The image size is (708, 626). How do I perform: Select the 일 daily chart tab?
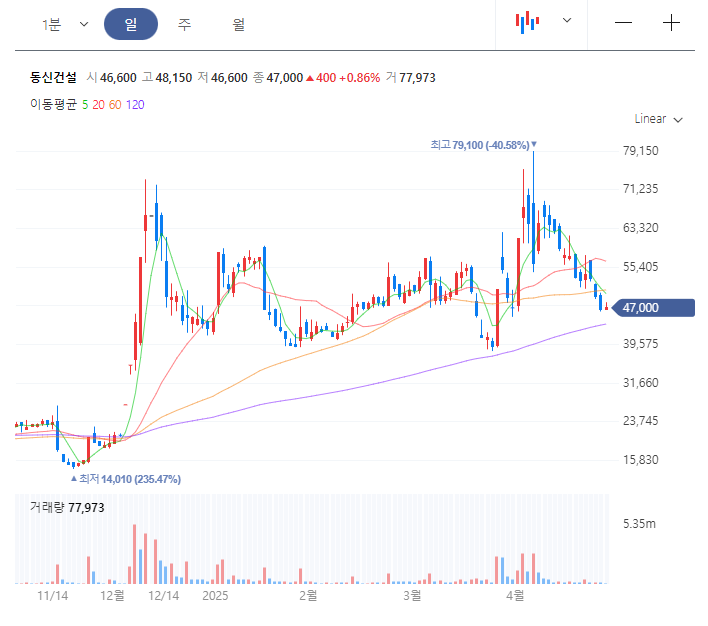[x=131, y=24]
